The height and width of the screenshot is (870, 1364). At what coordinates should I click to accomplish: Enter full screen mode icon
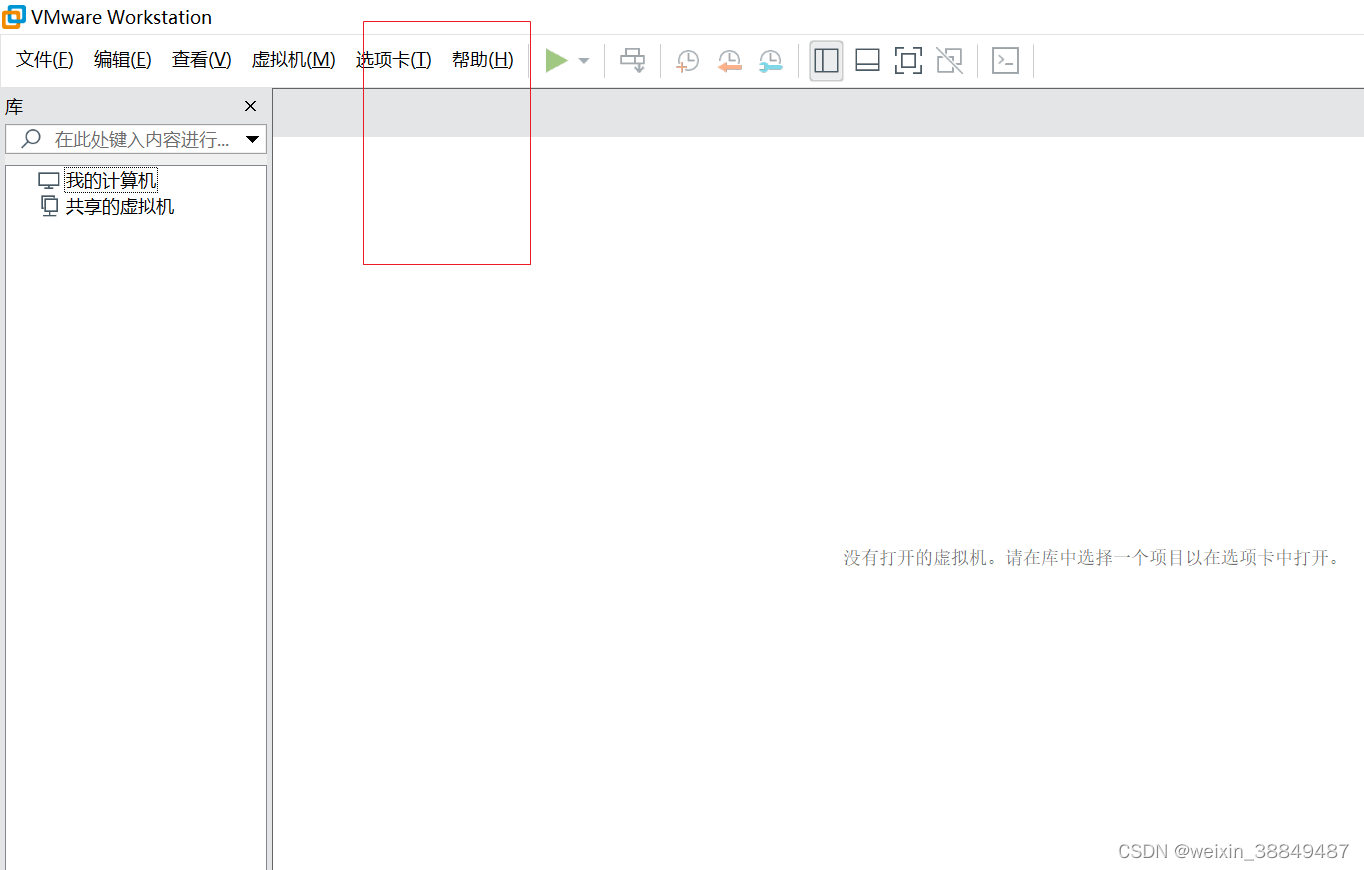point(908,61)
